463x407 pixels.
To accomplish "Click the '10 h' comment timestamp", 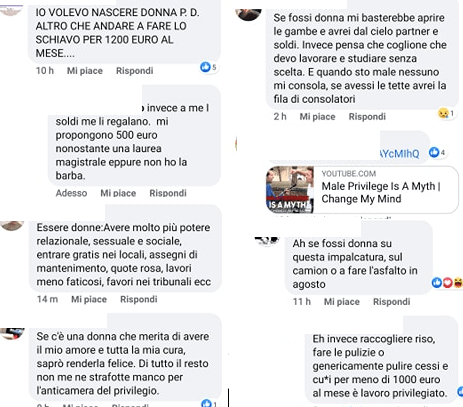I will click(x=45, y=71).
